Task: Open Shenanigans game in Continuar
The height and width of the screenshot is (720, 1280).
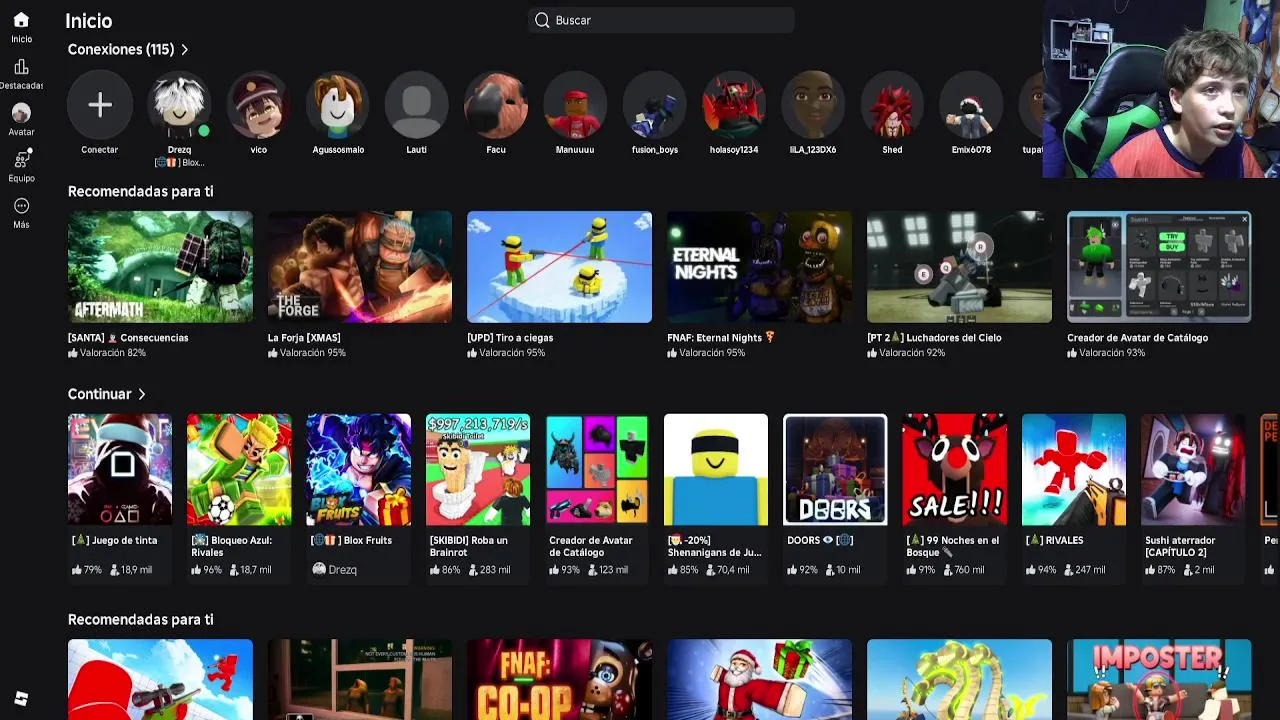Action: (716, 469)
